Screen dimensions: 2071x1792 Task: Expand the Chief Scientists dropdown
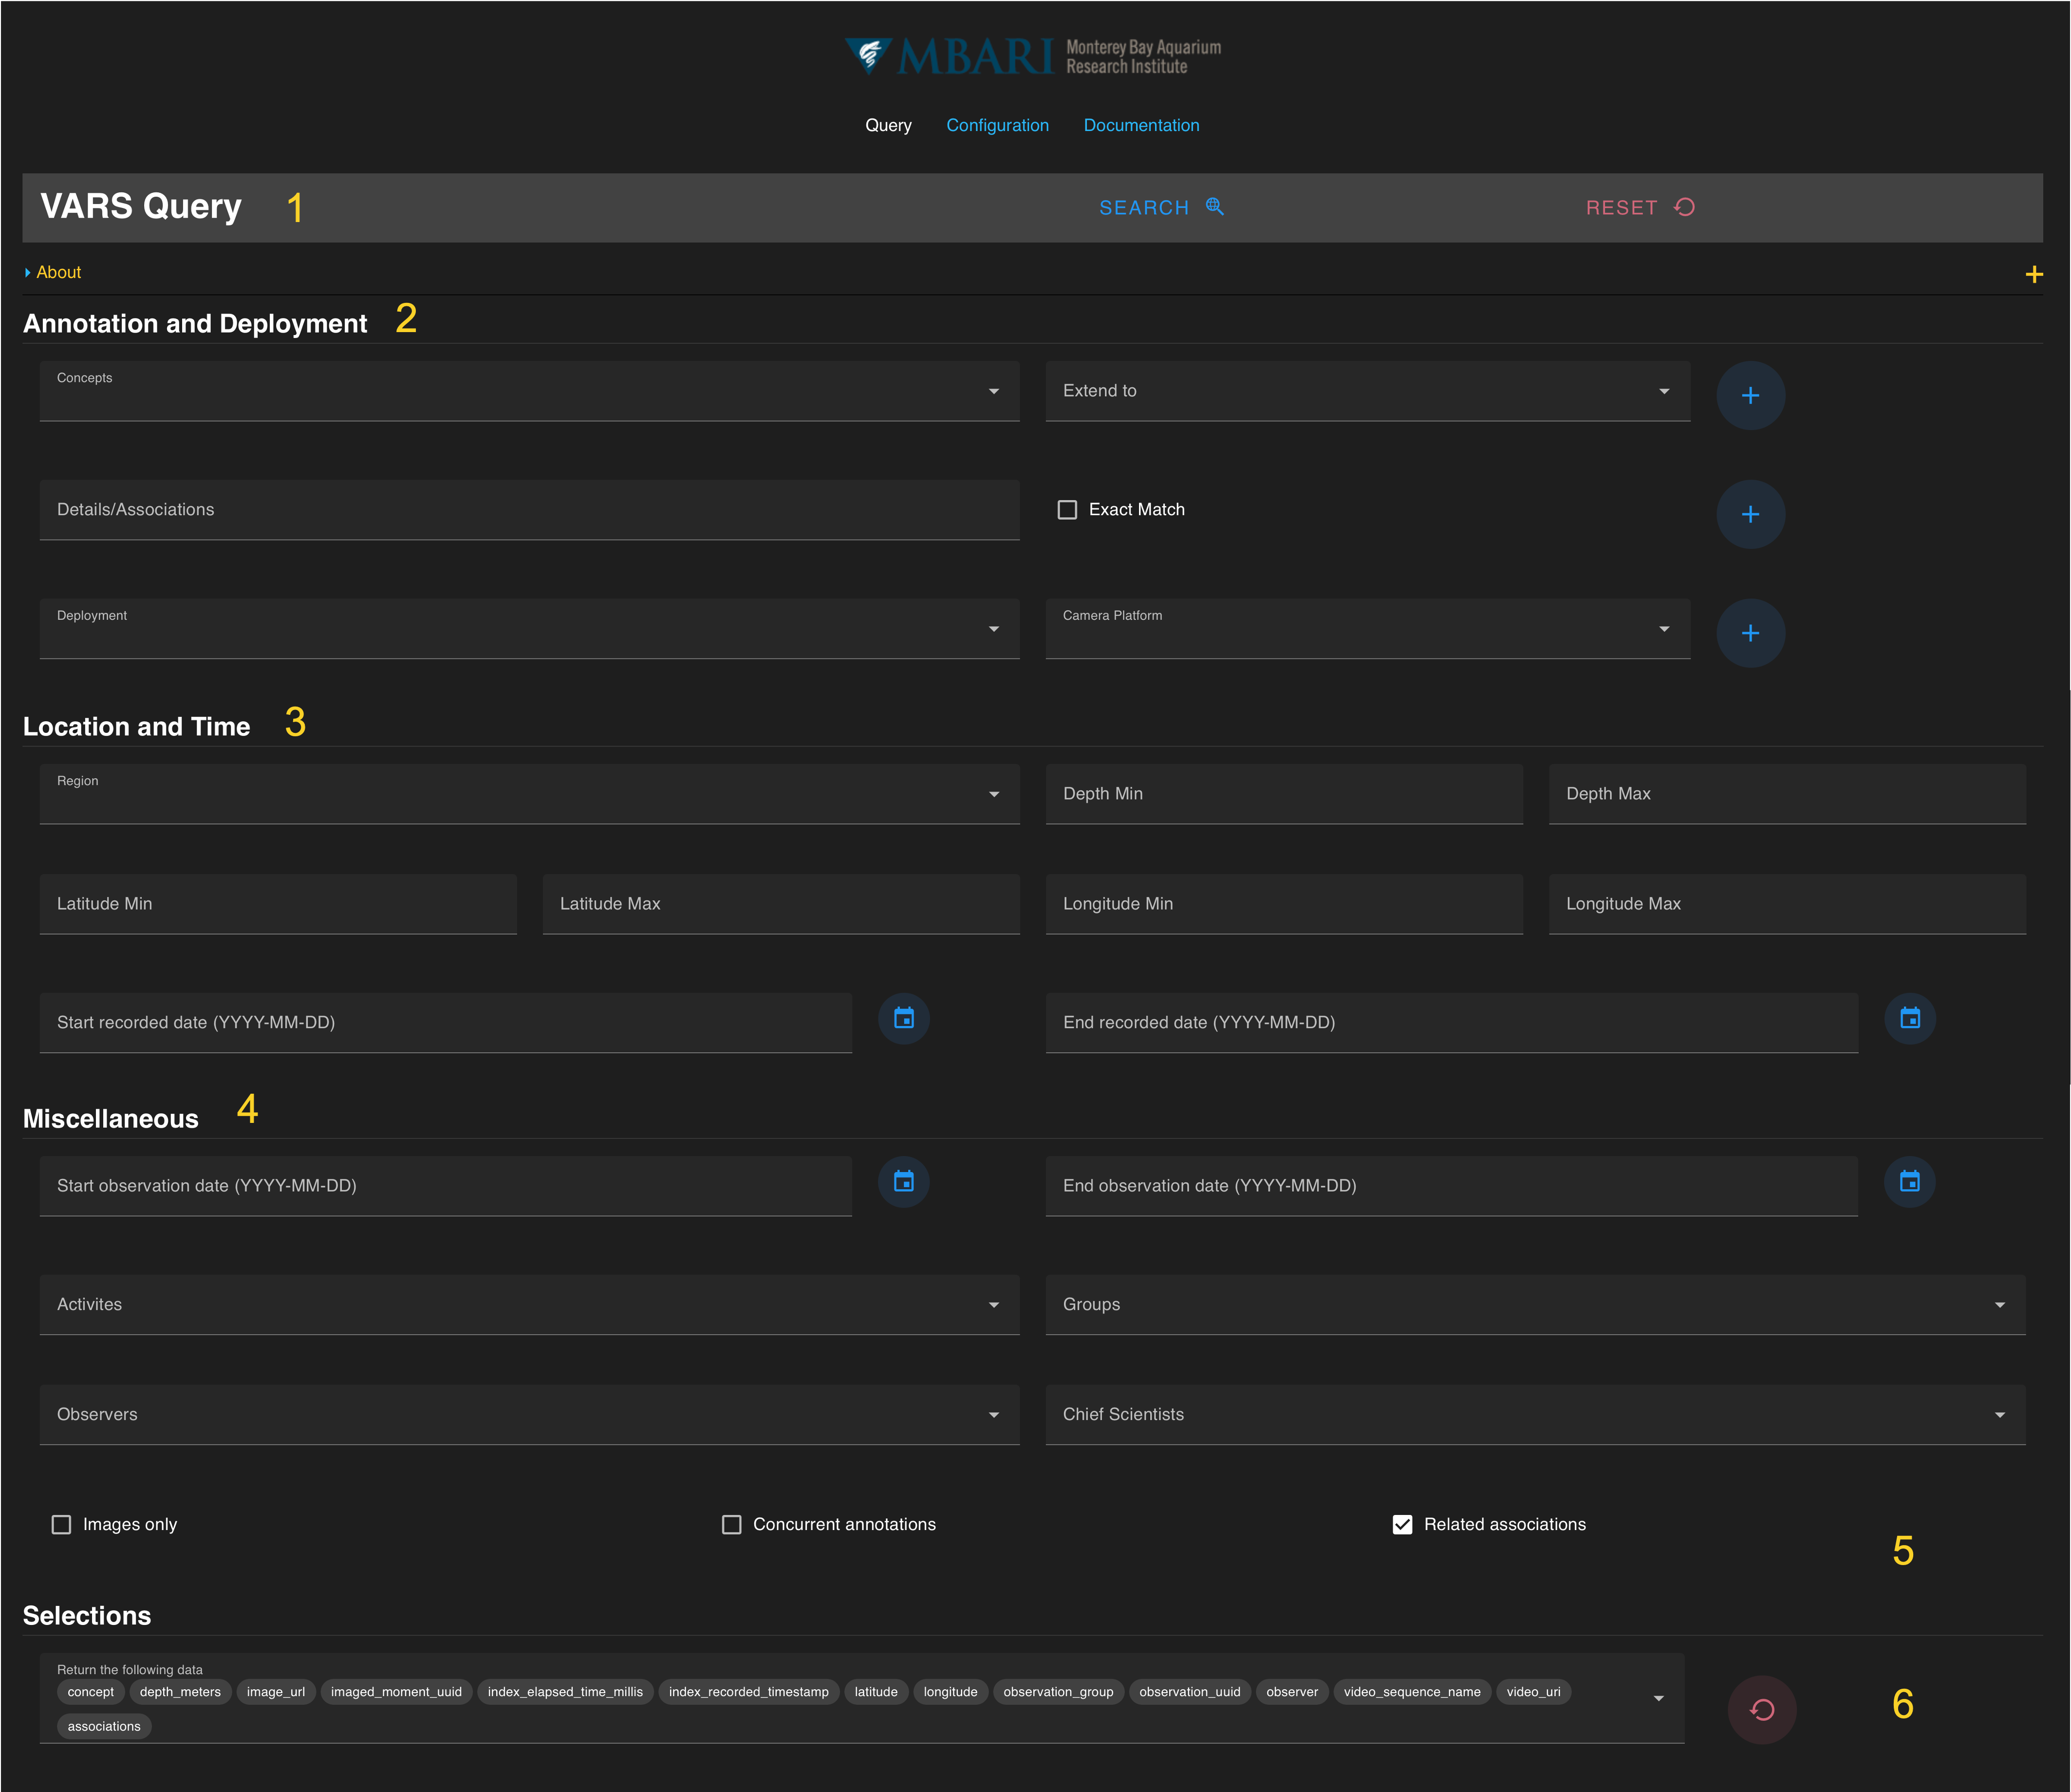1534,1415
